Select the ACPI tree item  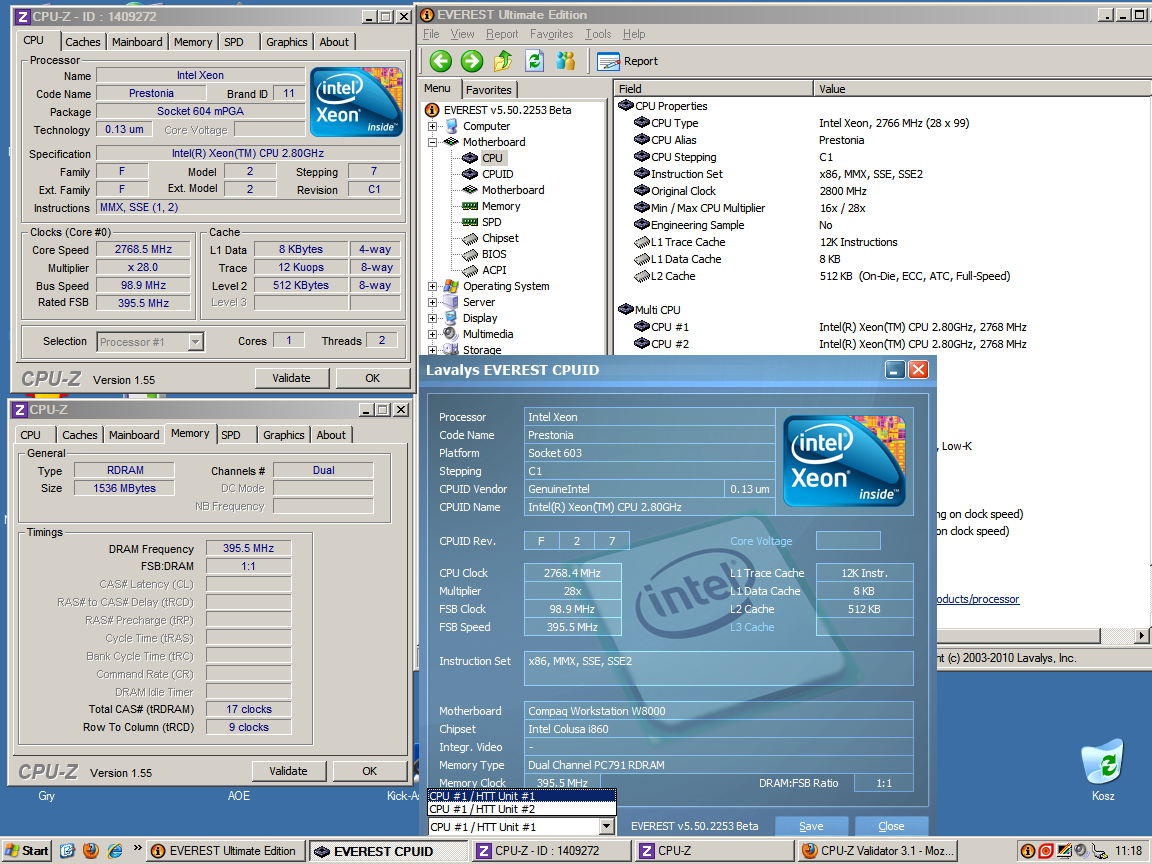pos(494,270)
